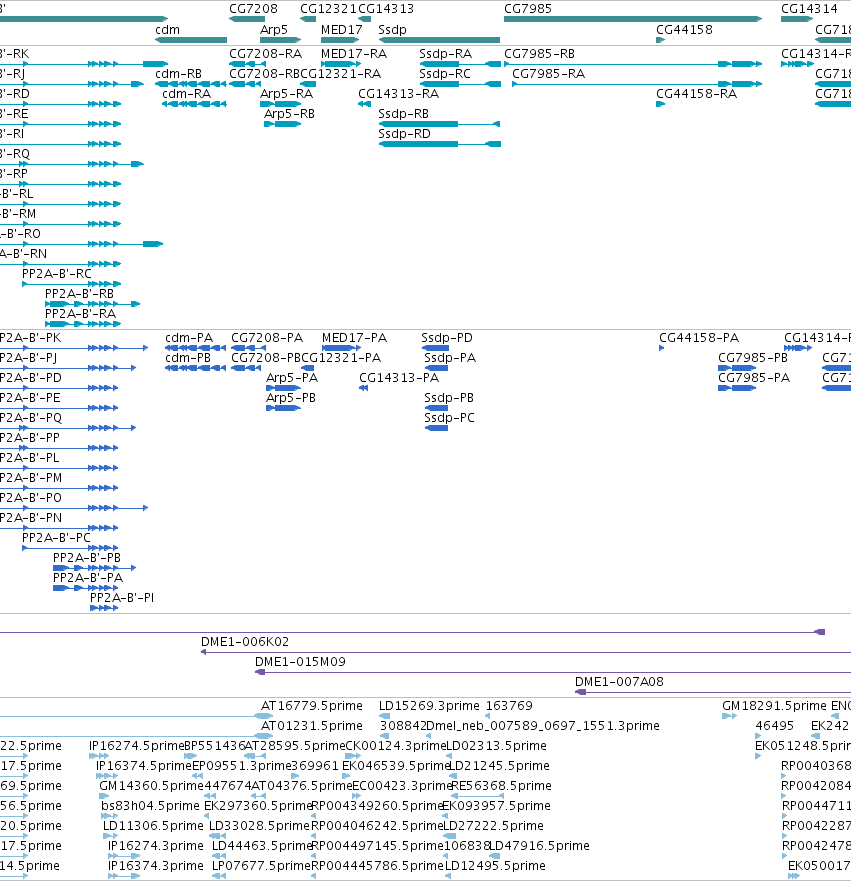851x881 pixels.
Task: Select the PP2A-B'-RC transcript label
Action: point(57,274)
